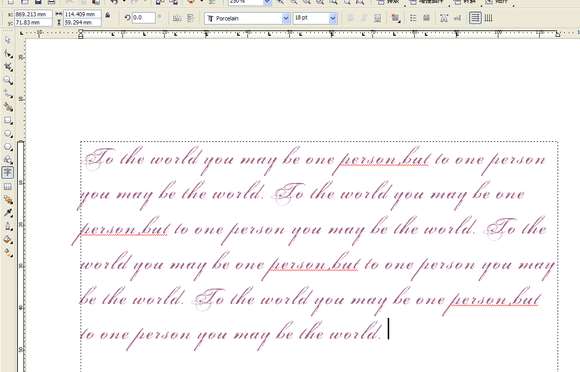Select the Ellipse tool
The width and height of the screenshot is (580, 372).
(x=8, y=133)
